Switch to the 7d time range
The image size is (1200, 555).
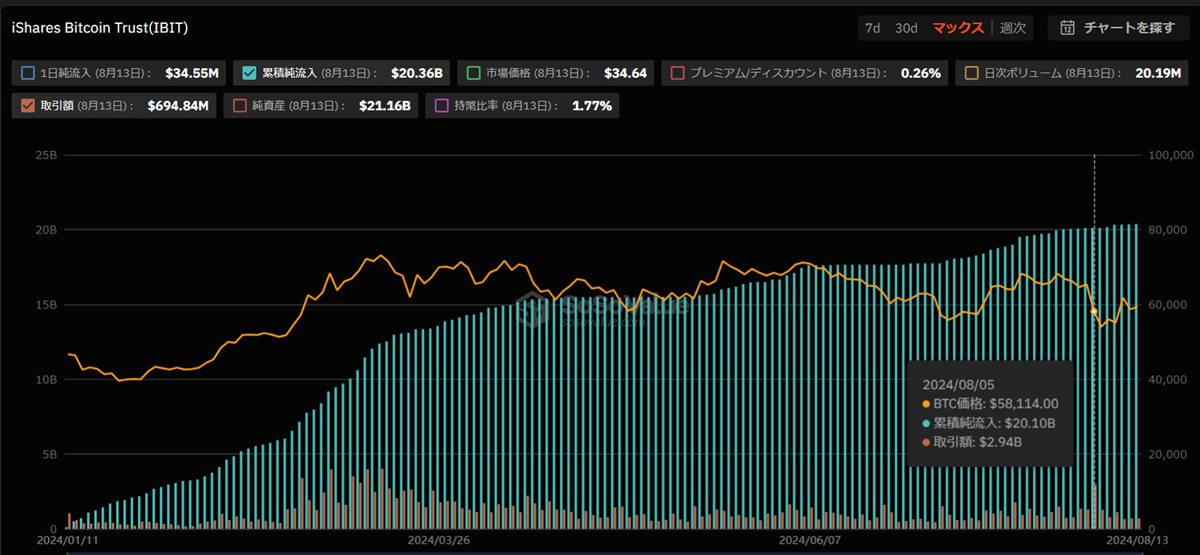873,28
